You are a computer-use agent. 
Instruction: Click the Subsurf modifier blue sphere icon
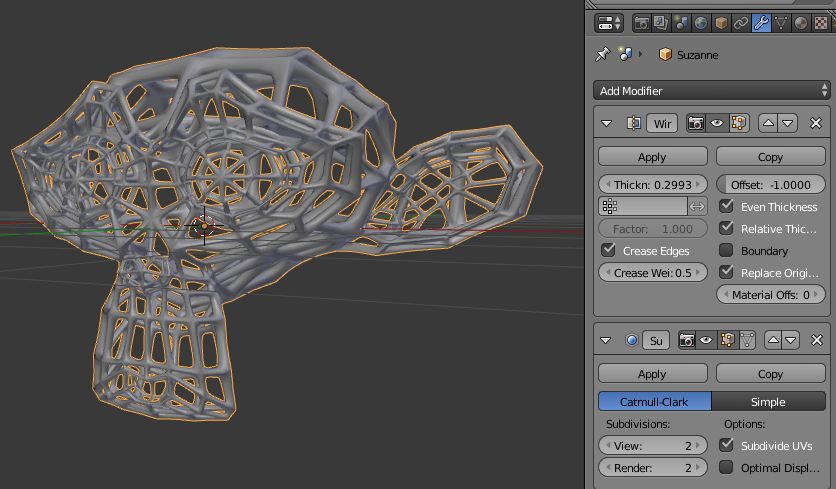[x=632, y=340]
